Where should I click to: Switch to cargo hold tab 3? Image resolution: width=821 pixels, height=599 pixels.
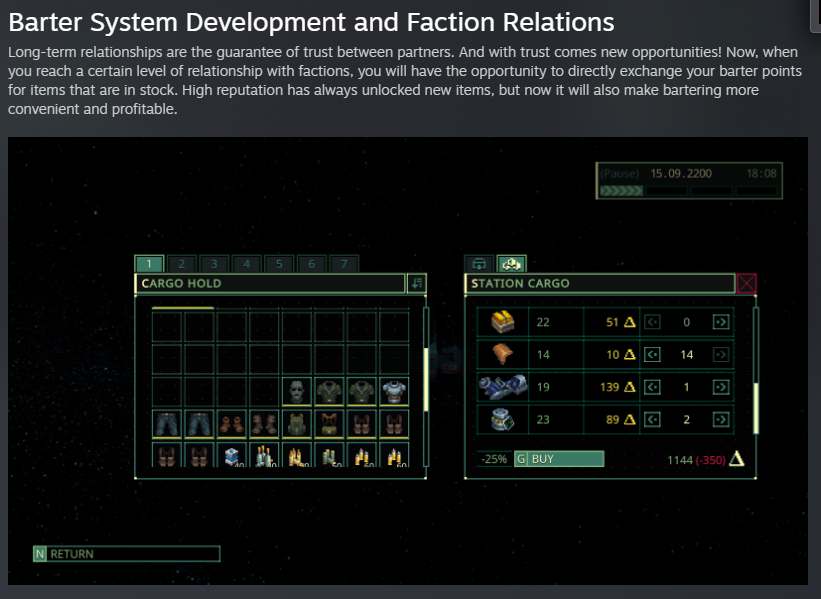coord(214,264)
